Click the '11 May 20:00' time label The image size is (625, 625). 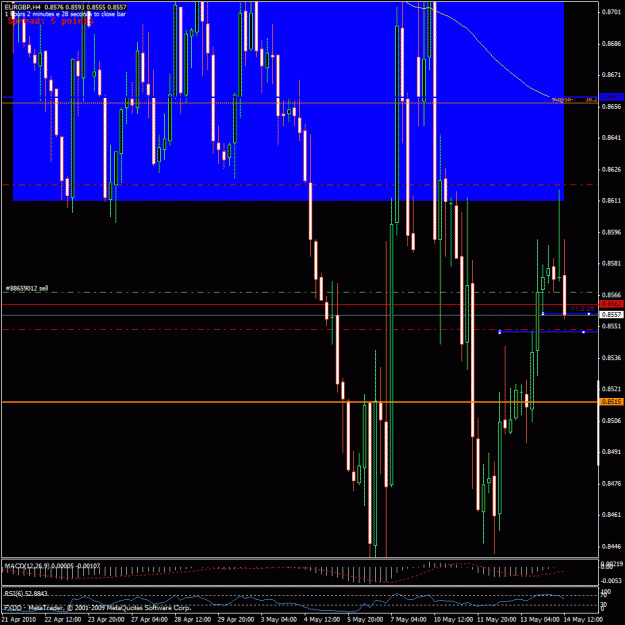point(495,620)
